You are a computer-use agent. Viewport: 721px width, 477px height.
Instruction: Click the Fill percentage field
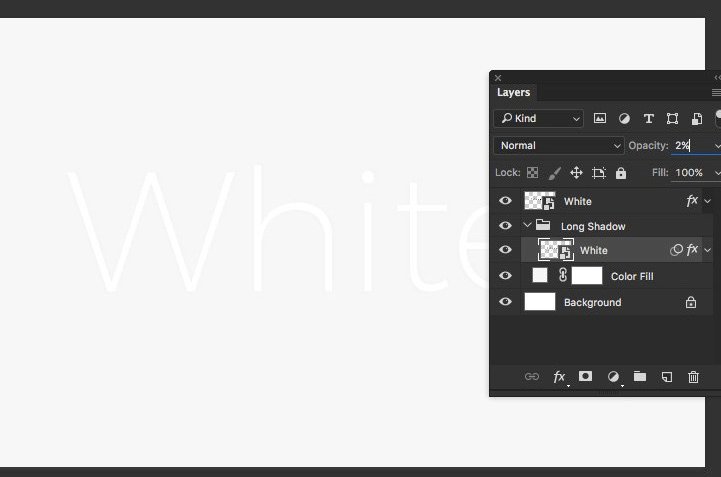[x=689, y=173]
